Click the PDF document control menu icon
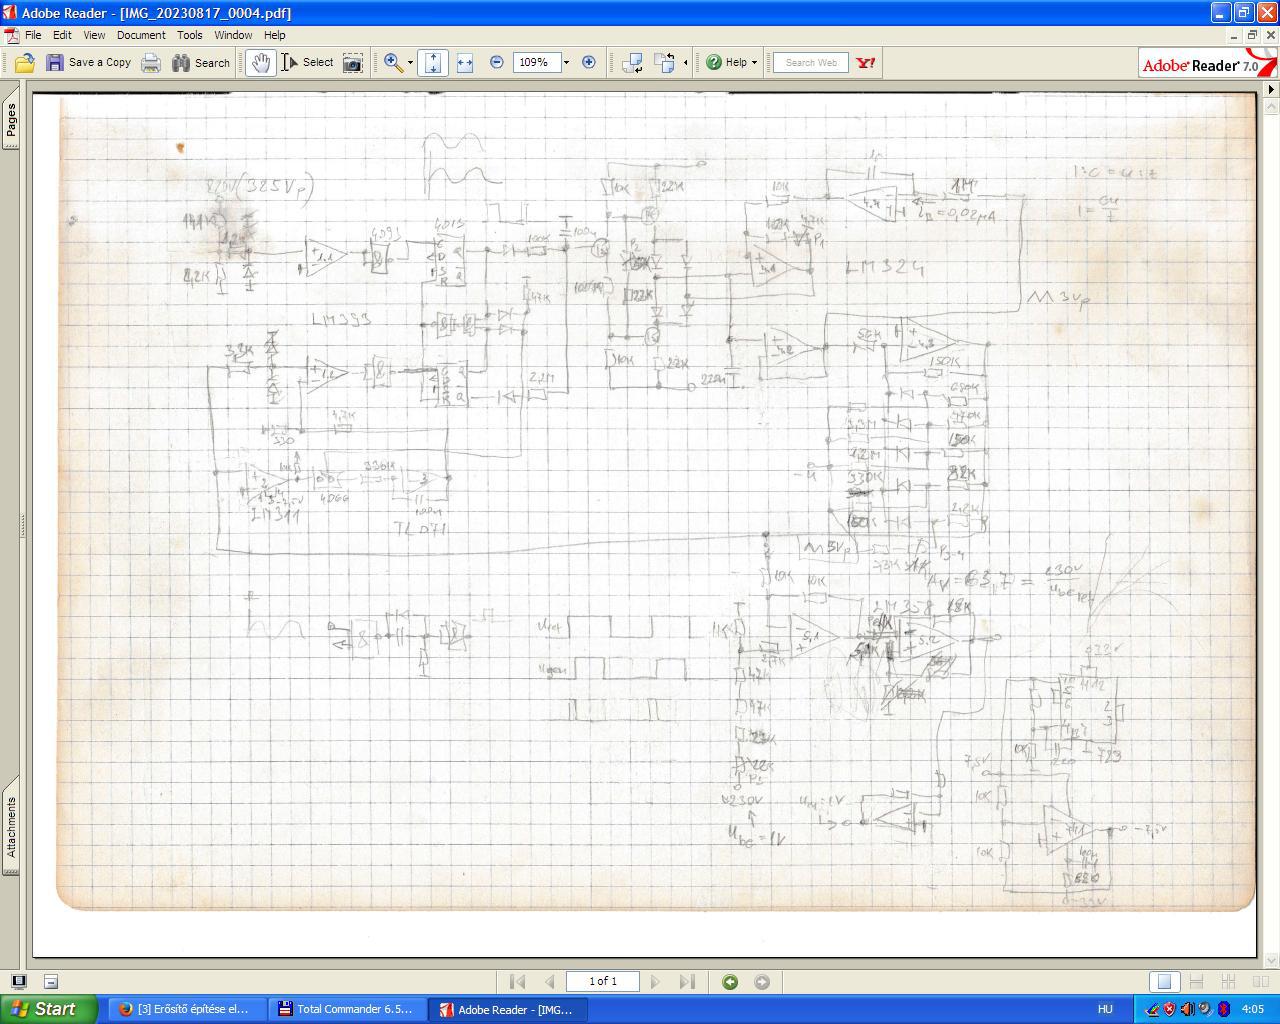 [11, 35]
